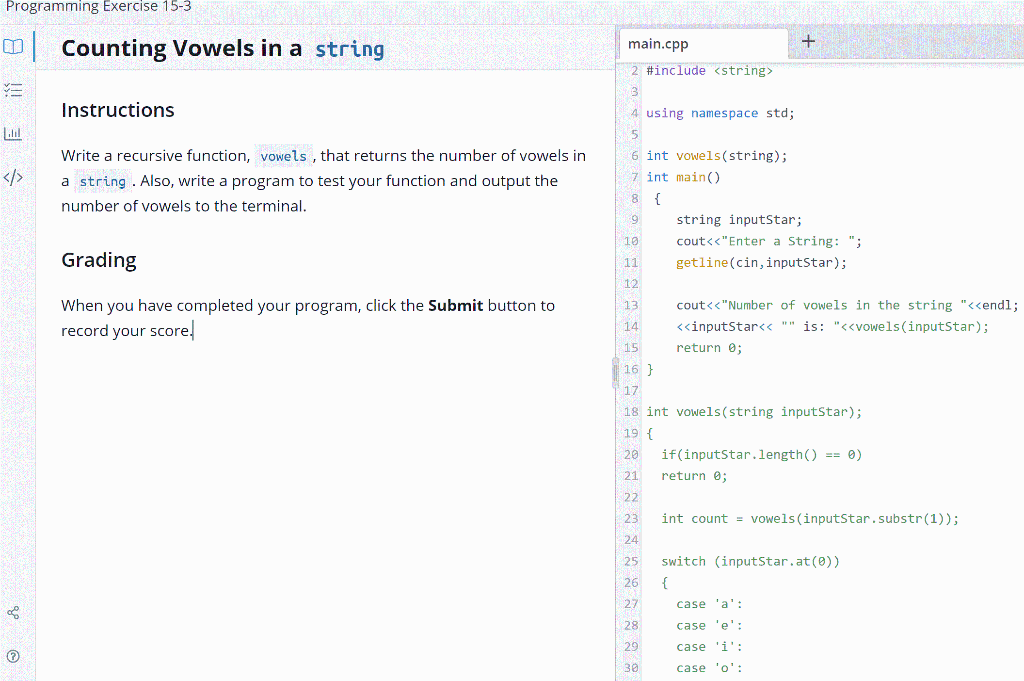Click line number 20 in the editor
The height and width of the screenshot is (681, 1024).
coord(630,454)
